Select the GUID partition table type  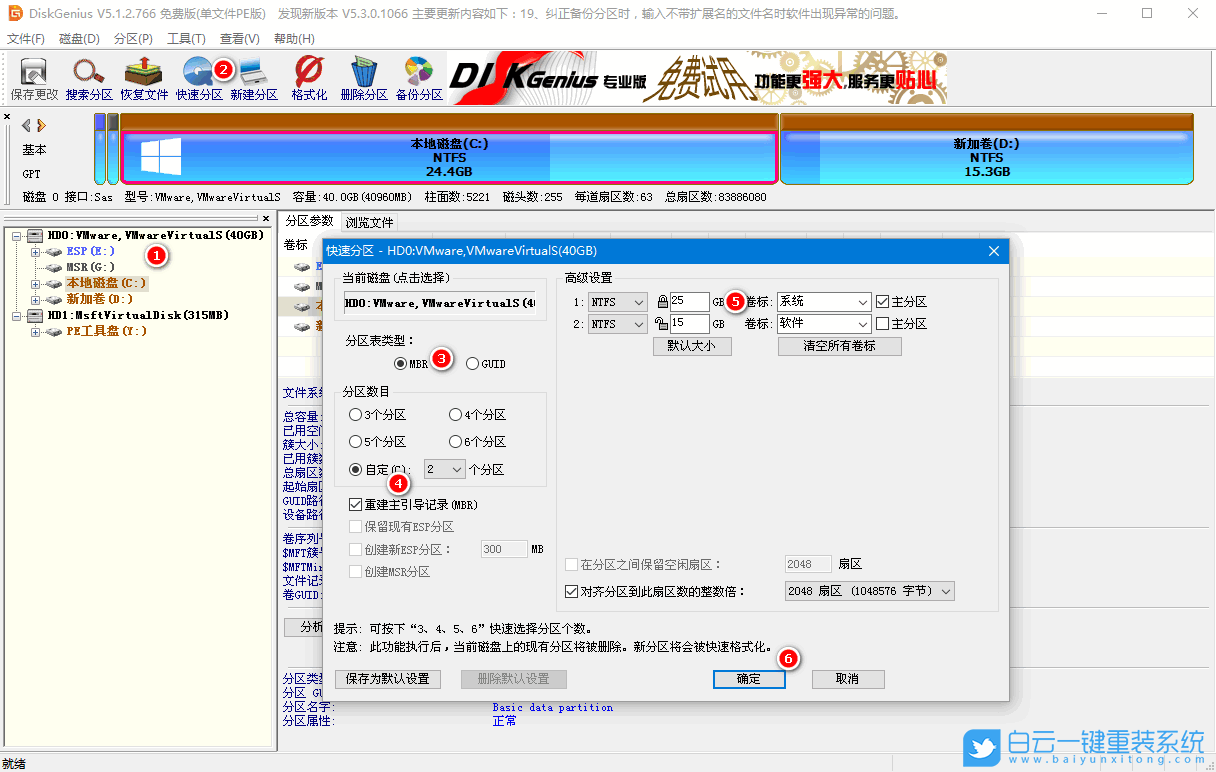tap(472, 363)
